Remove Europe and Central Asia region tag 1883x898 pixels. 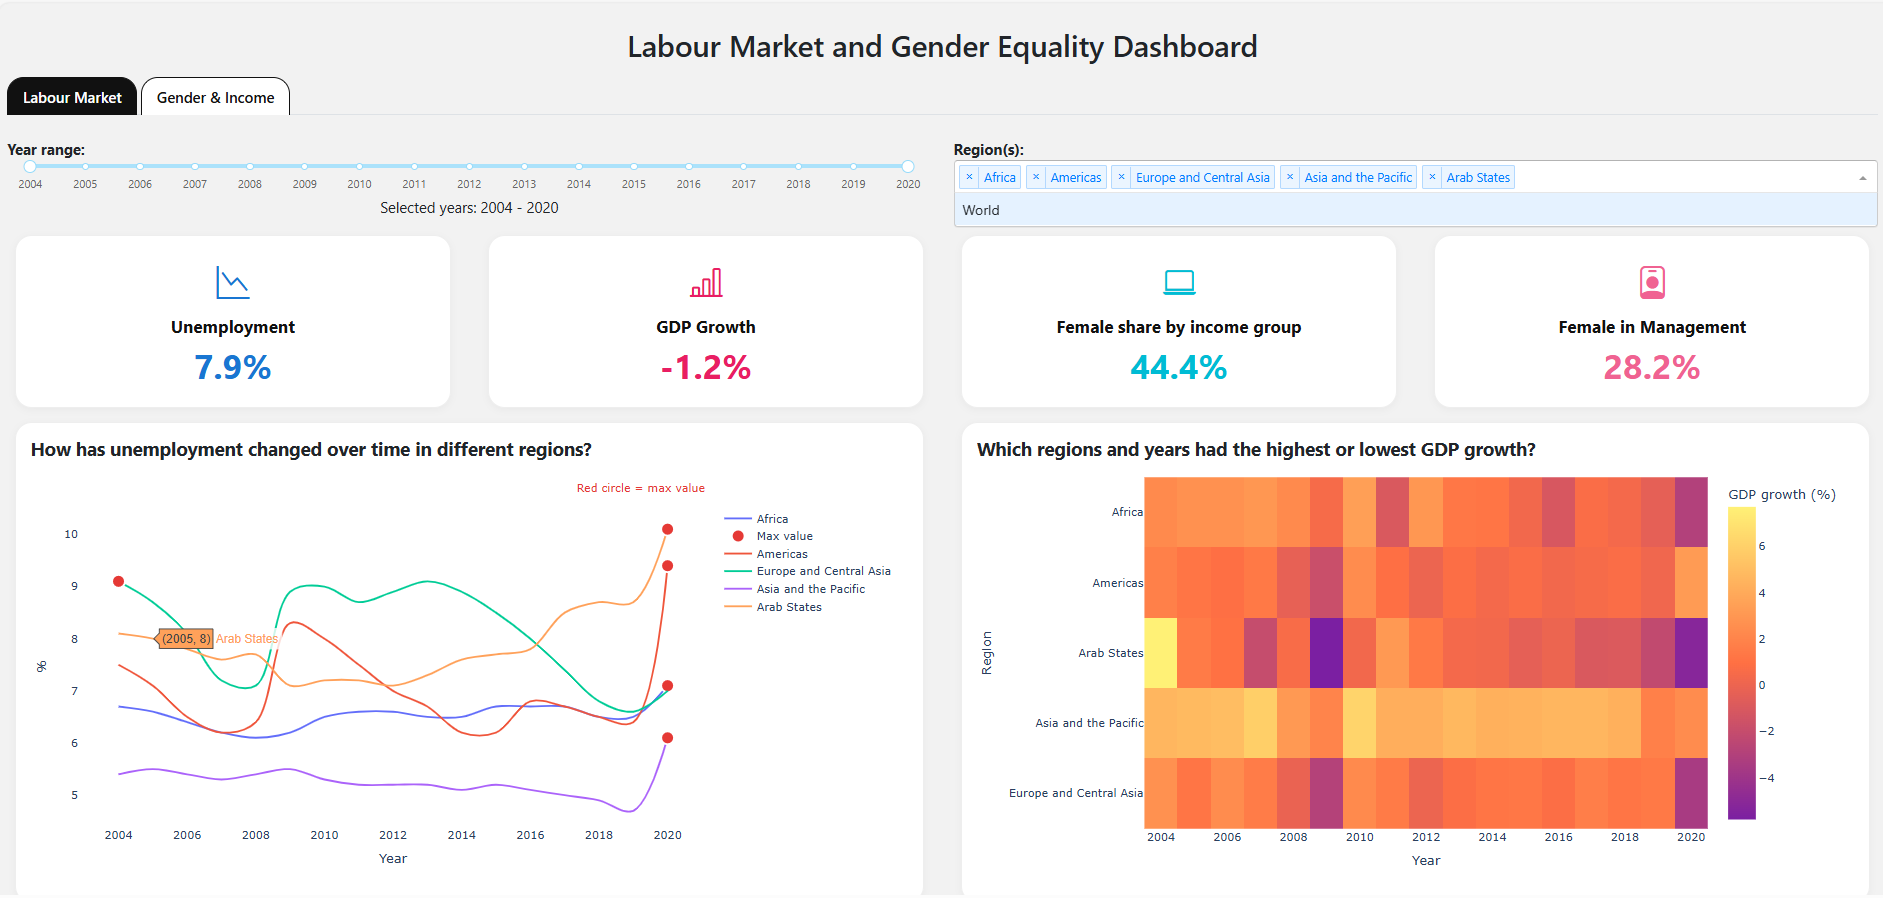(x=1121, y=177)
